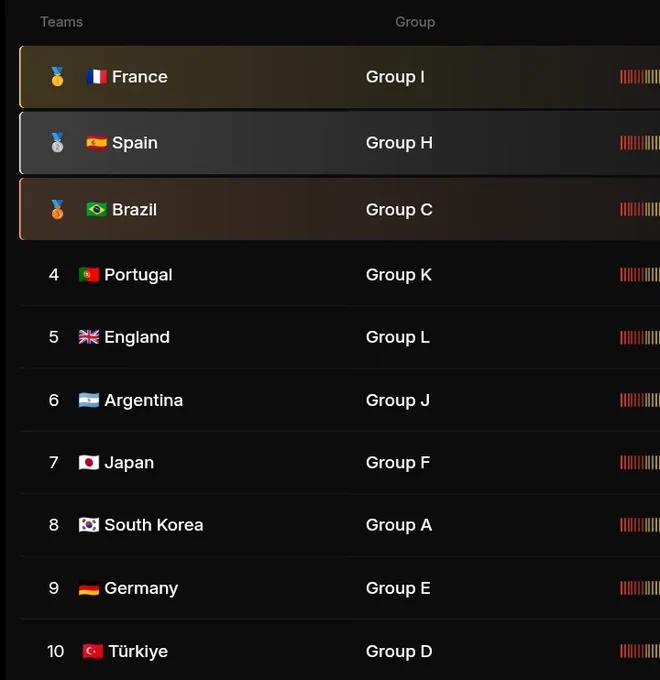Click the Türkiye flag icon
This screenshot has height=680, width=660.
[93, 651]
